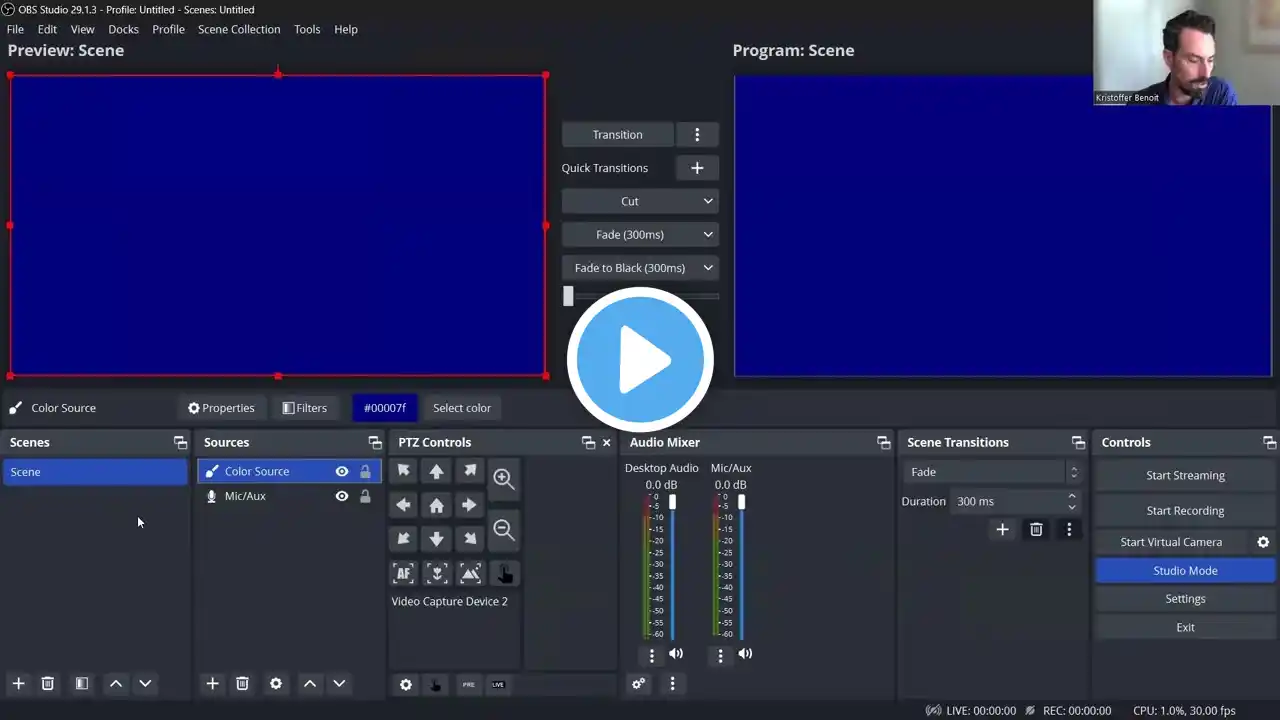Open the Scene Collection menu
1280x720 pixels.
(239, 29)
